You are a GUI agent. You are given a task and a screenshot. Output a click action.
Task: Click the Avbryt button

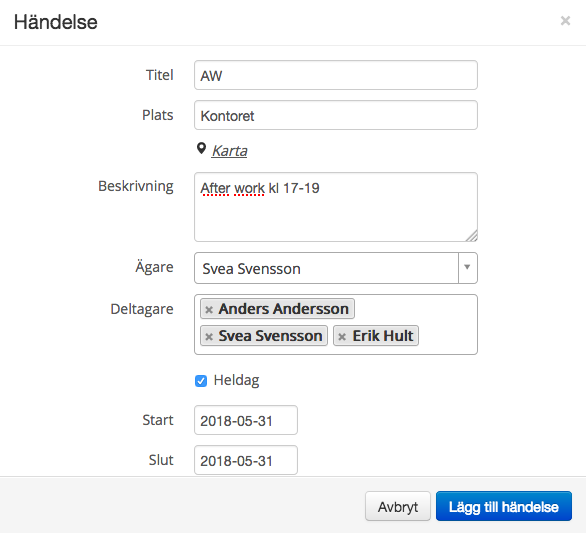(x=398, y=507)
